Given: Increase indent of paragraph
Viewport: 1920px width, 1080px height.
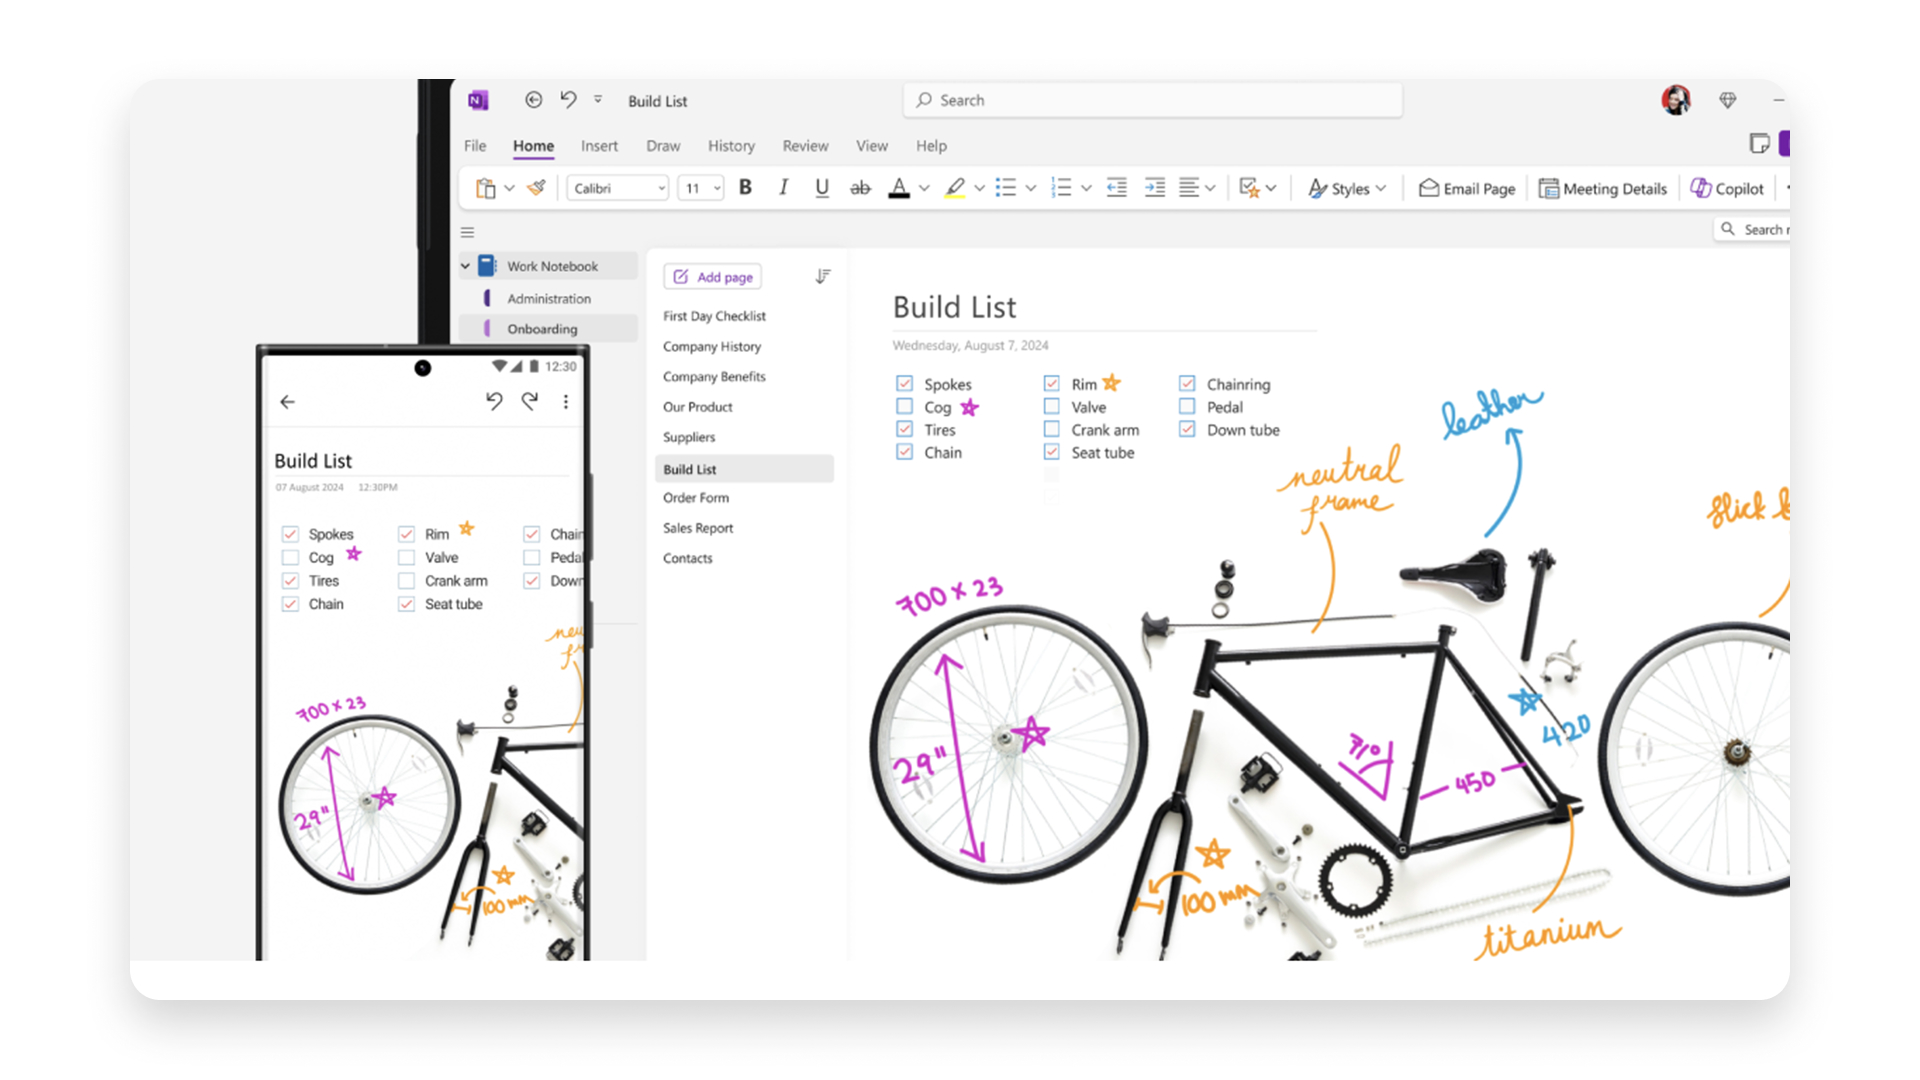Looking at the screenshot, I should pos(1155,188).
